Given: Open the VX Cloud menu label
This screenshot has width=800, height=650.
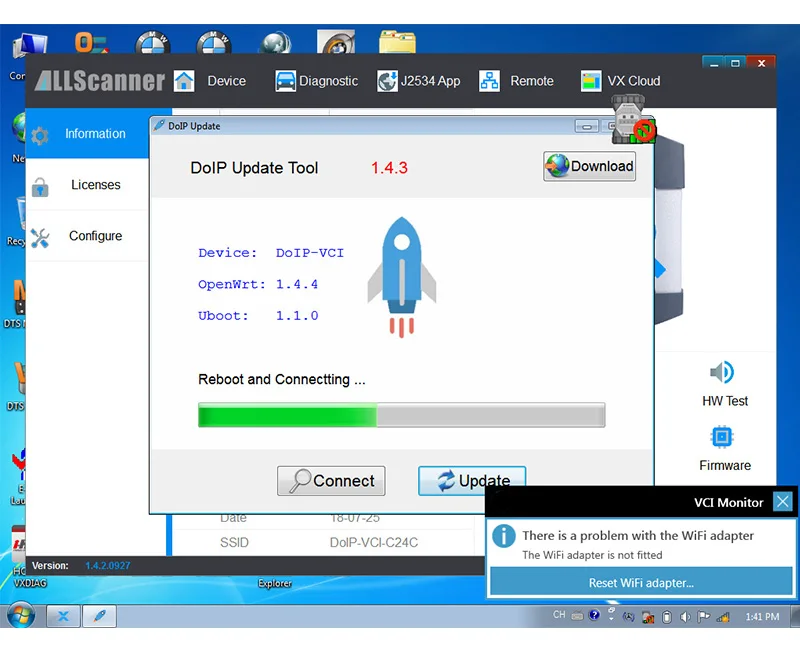Looking at the screenshot, I should 634,81.
